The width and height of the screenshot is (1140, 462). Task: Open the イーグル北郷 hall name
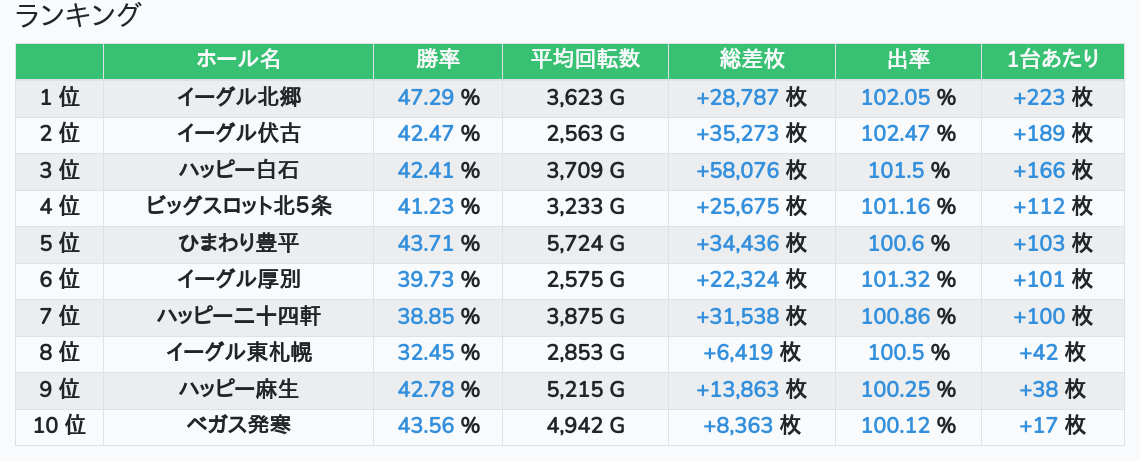(238, 97)
